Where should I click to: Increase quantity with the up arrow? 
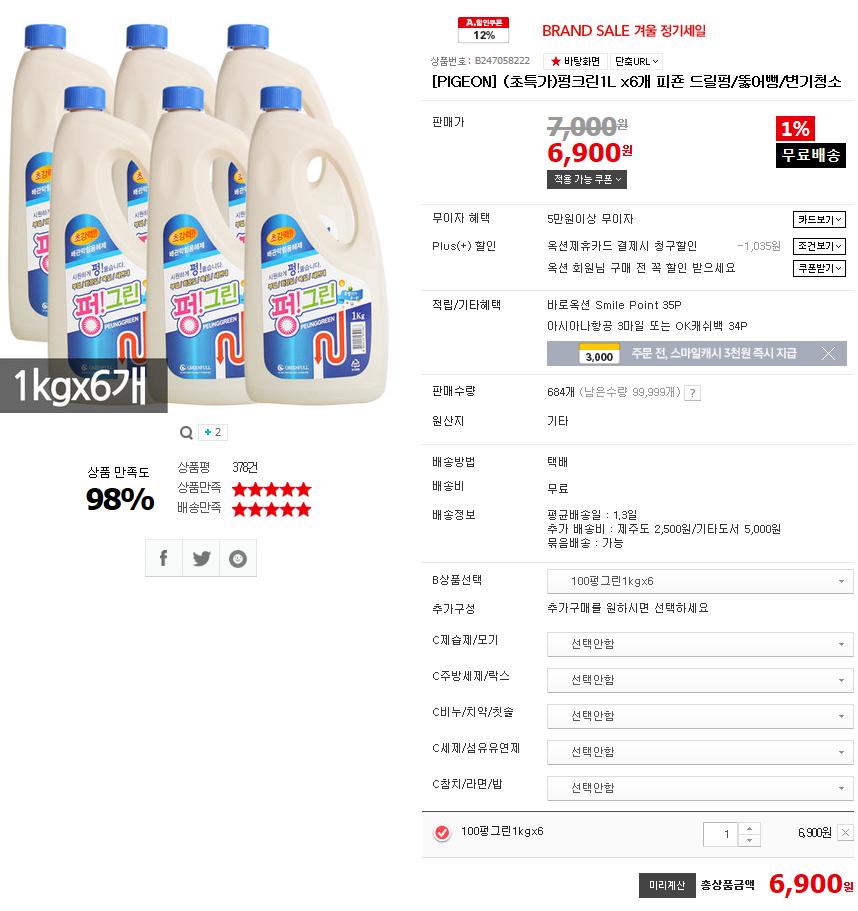[749, 828]
